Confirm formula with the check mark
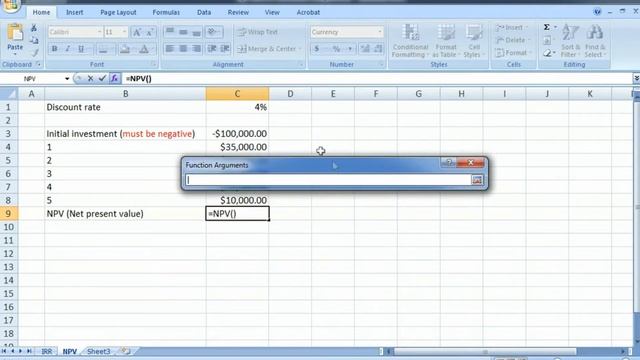Image resolution: width=640 pixels, height=360 pixels. (102, 78)
